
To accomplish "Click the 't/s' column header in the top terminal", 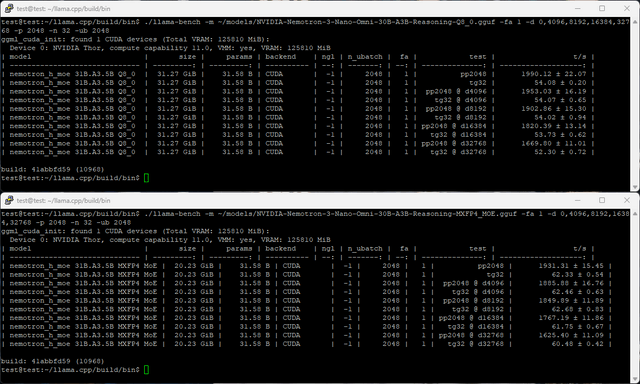I will pos(580,57).
